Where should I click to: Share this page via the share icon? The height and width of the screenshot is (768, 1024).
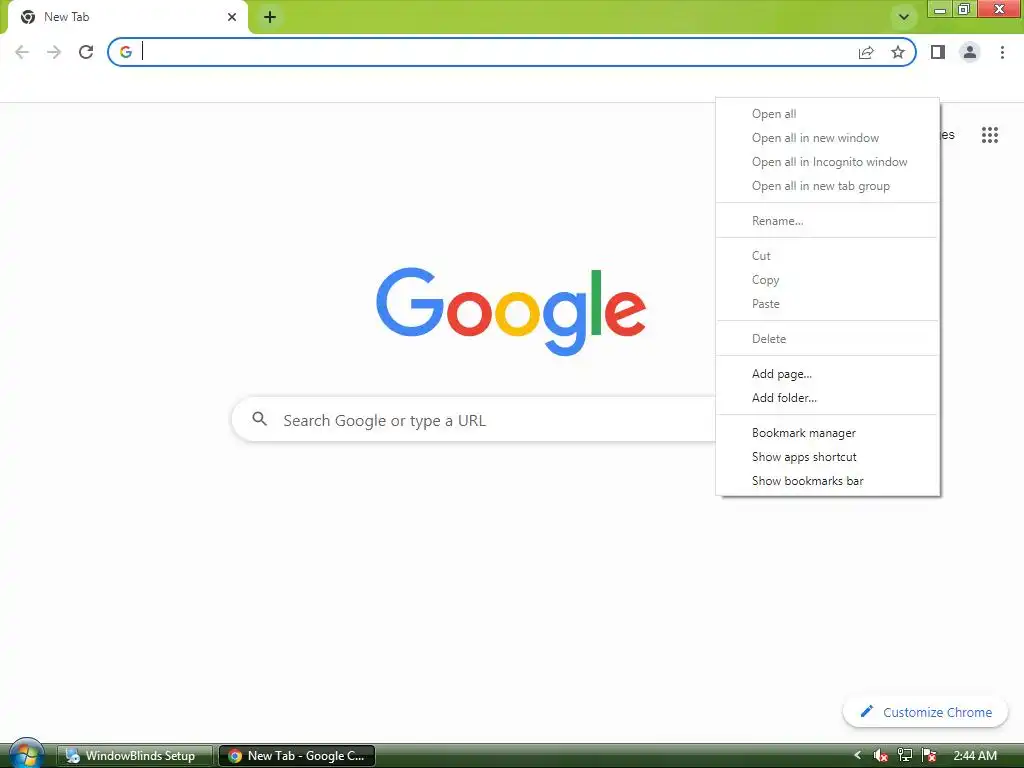[x=866, y=52]
